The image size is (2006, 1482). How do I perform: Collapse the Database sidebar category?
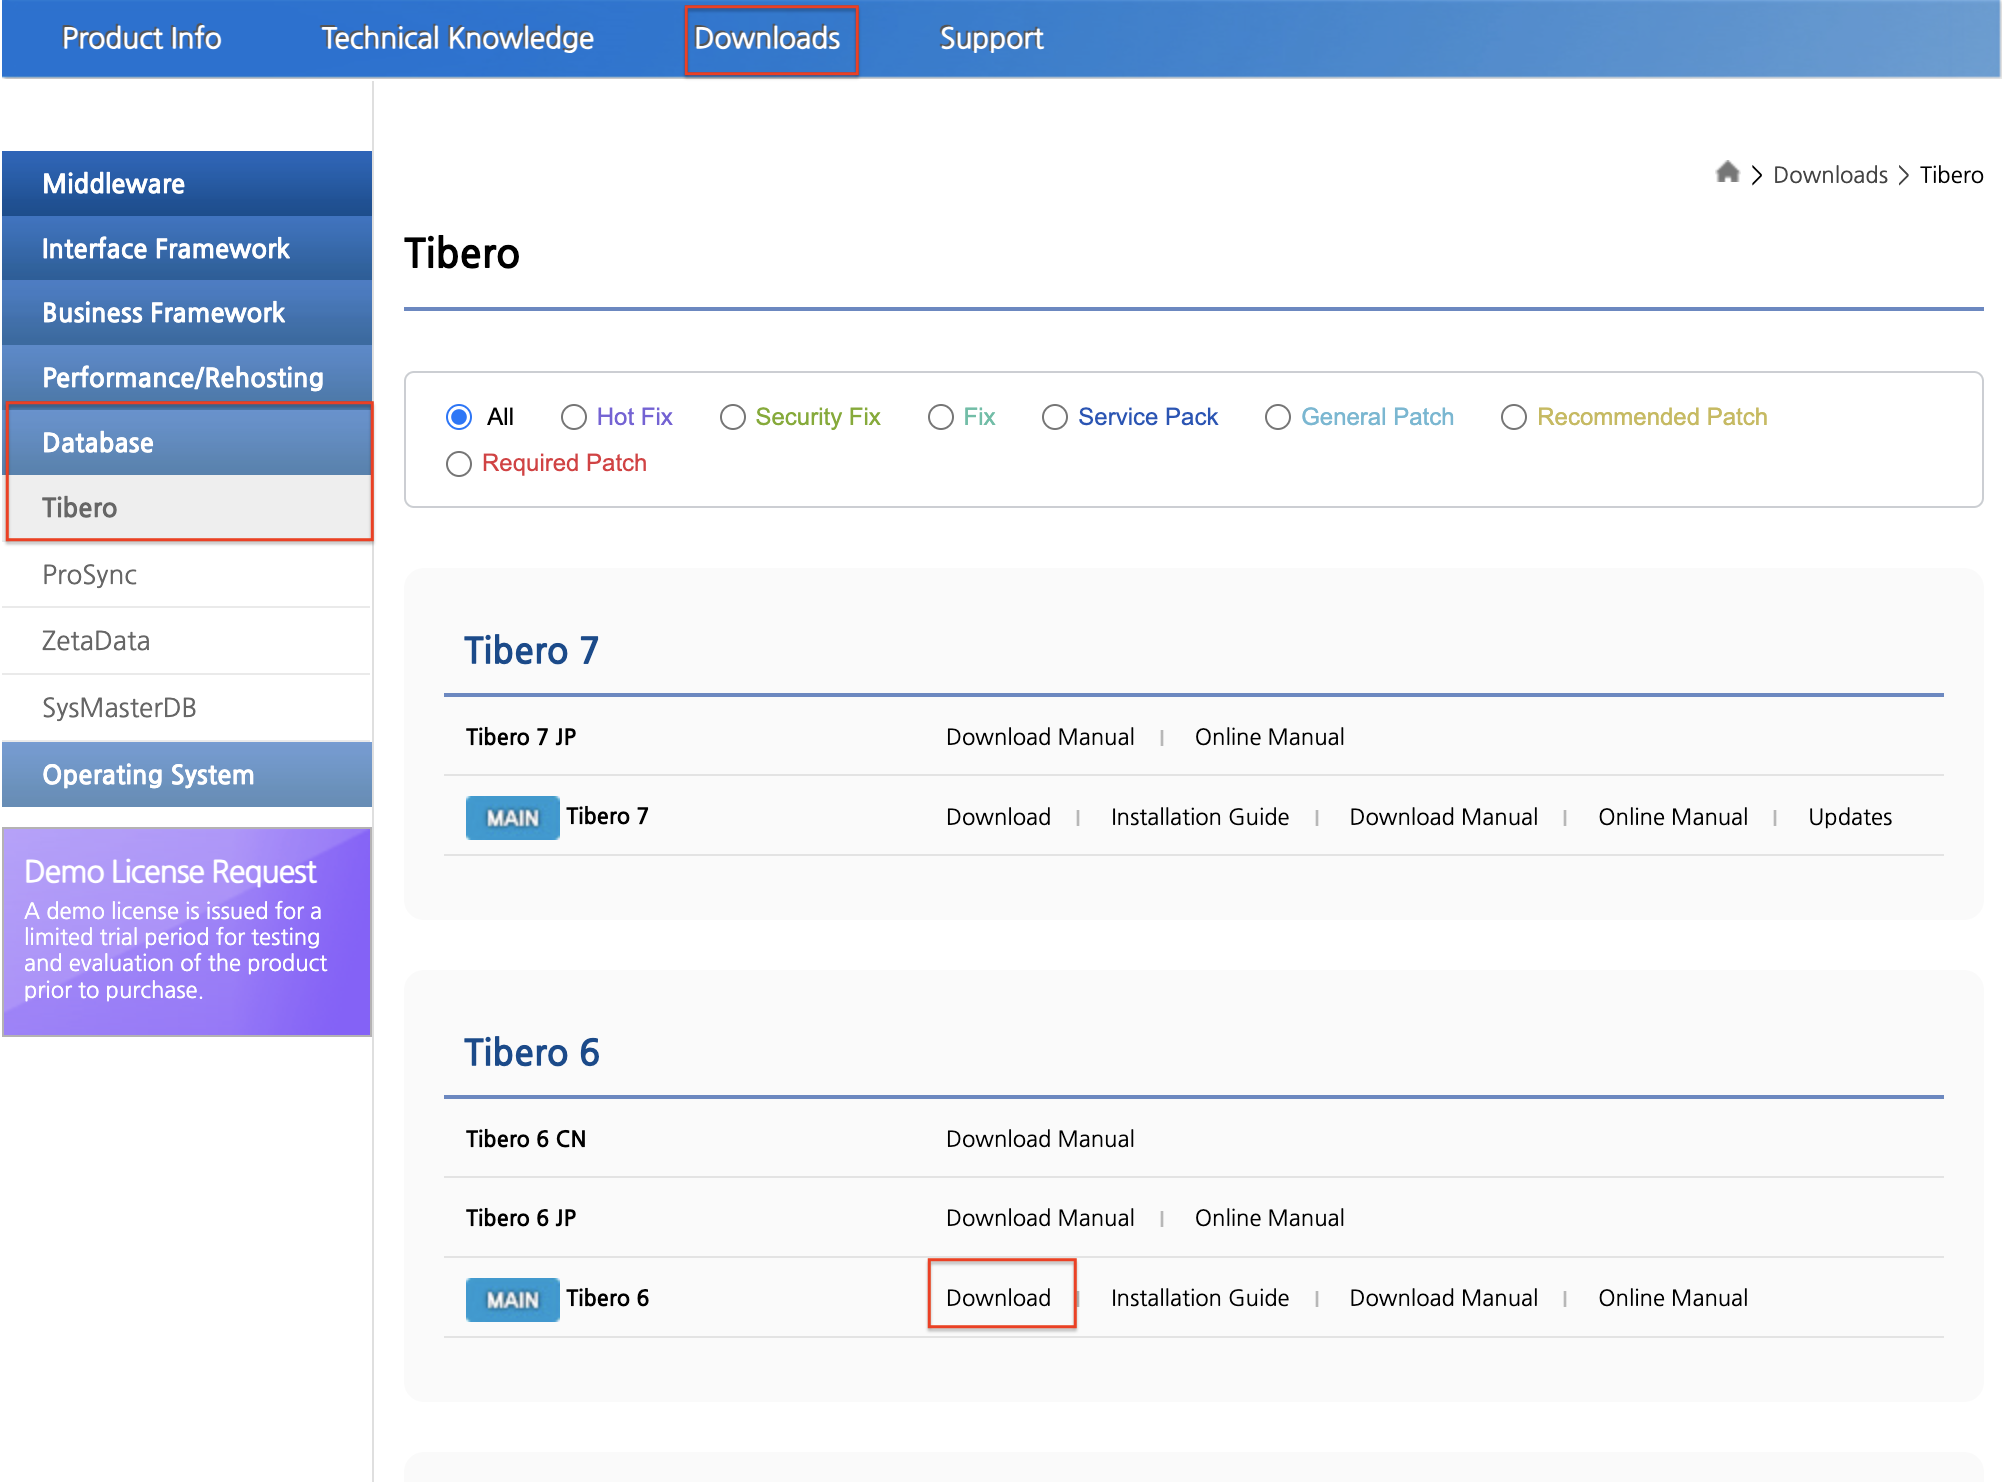(x=187, y=443)
